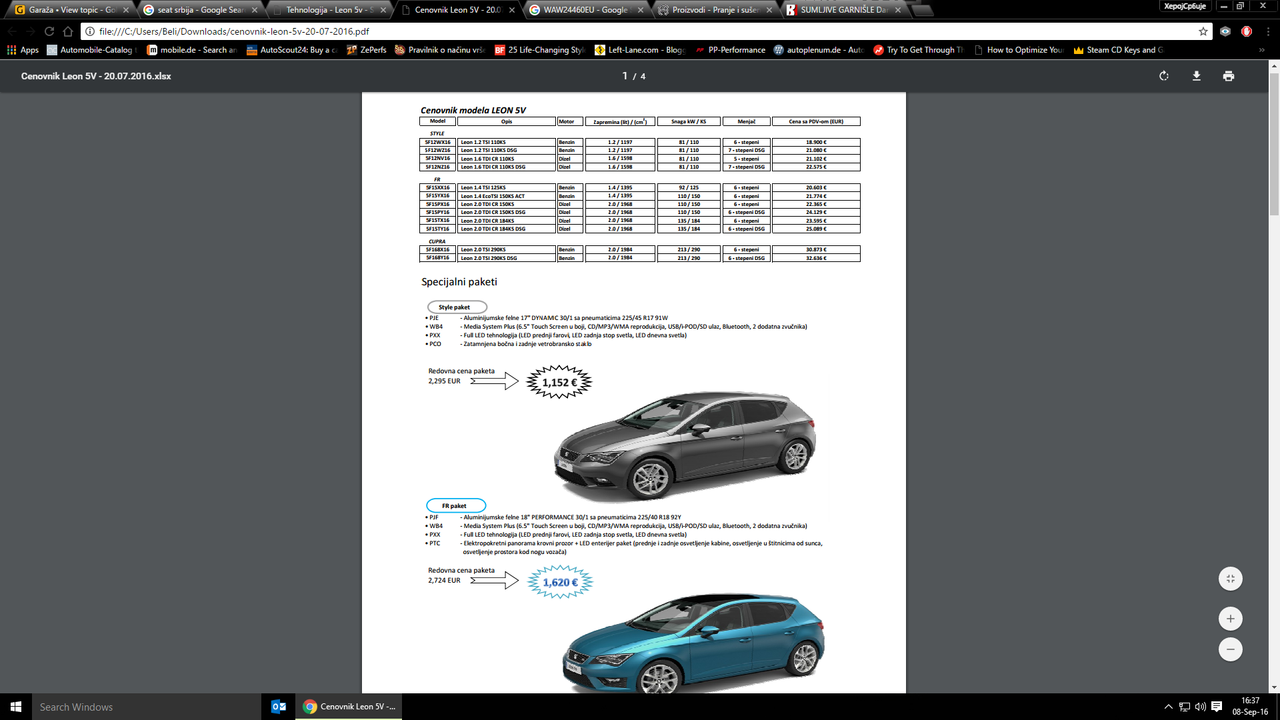The image size is (1280, 720).
Task: Zoom in on the PDF
Action: (1231, 618)
